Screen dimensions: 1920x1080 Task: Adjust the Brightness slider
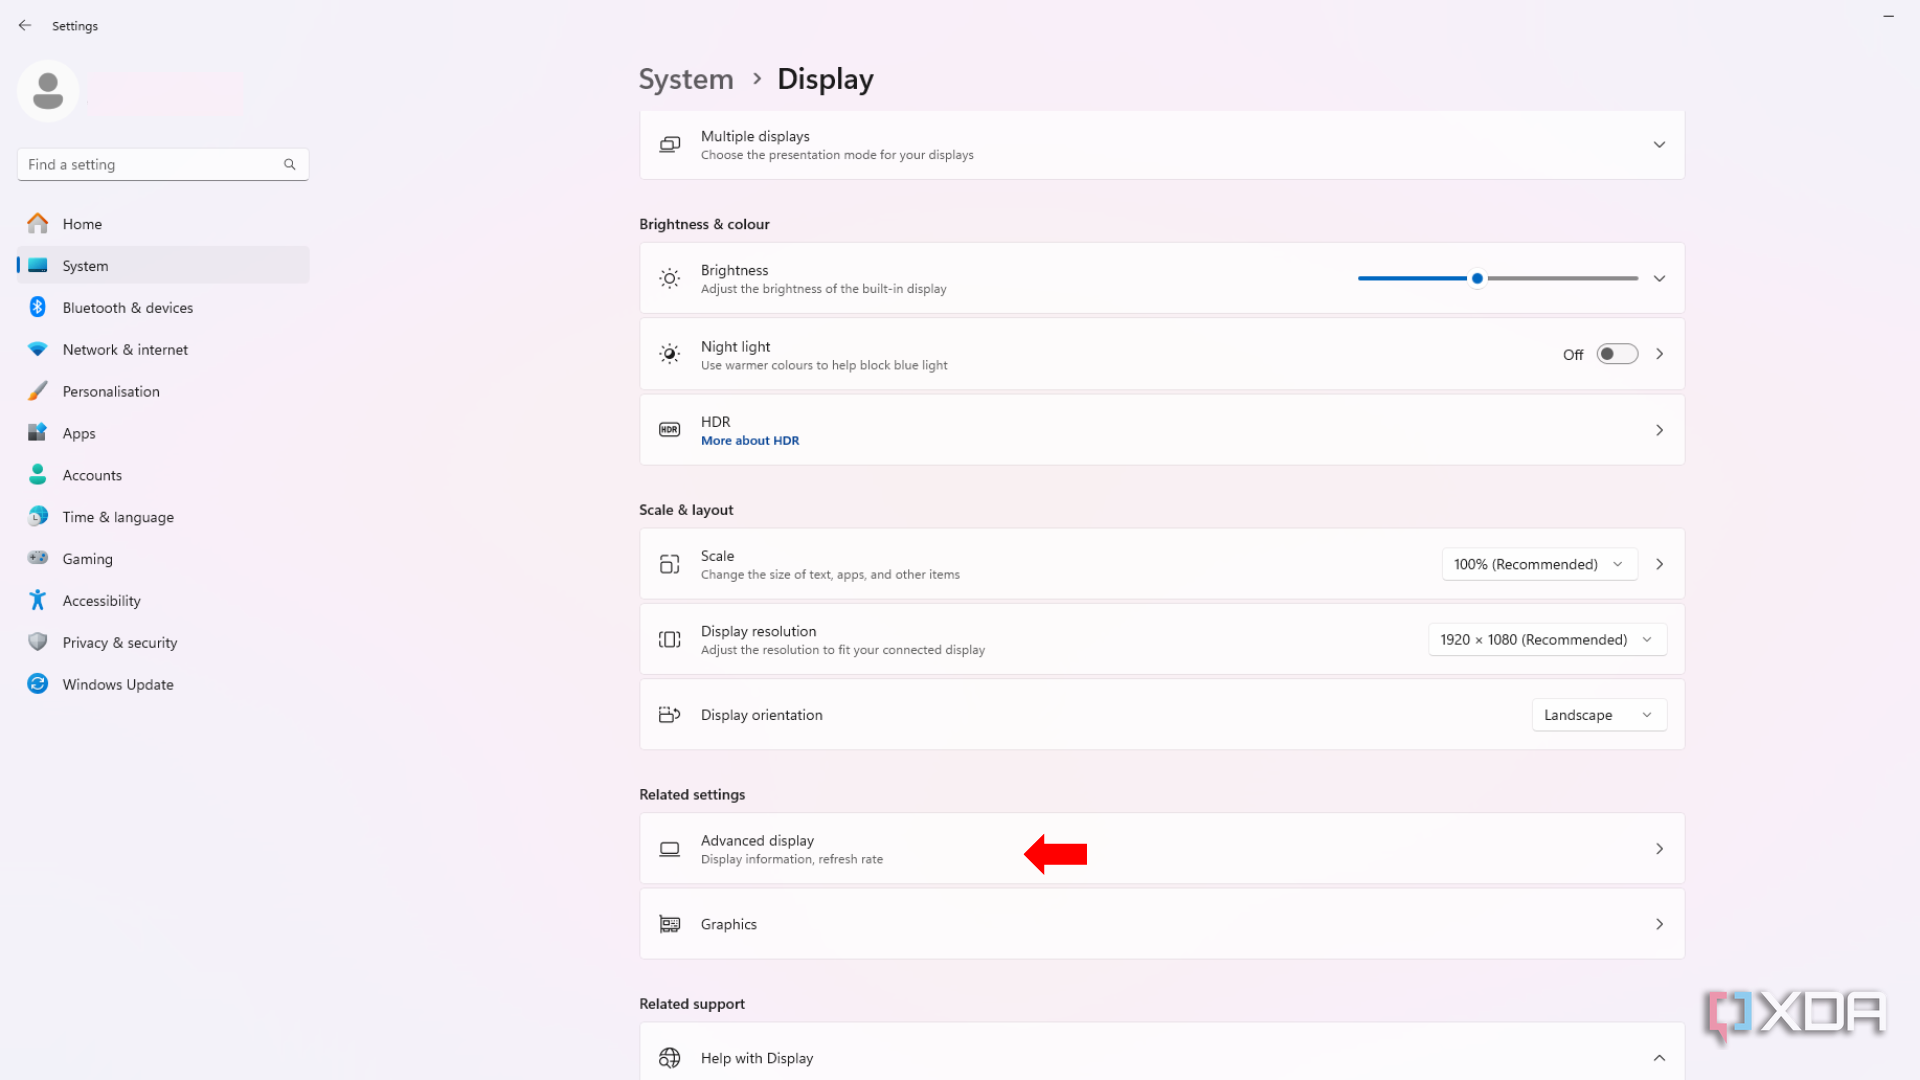(1477, 278)
